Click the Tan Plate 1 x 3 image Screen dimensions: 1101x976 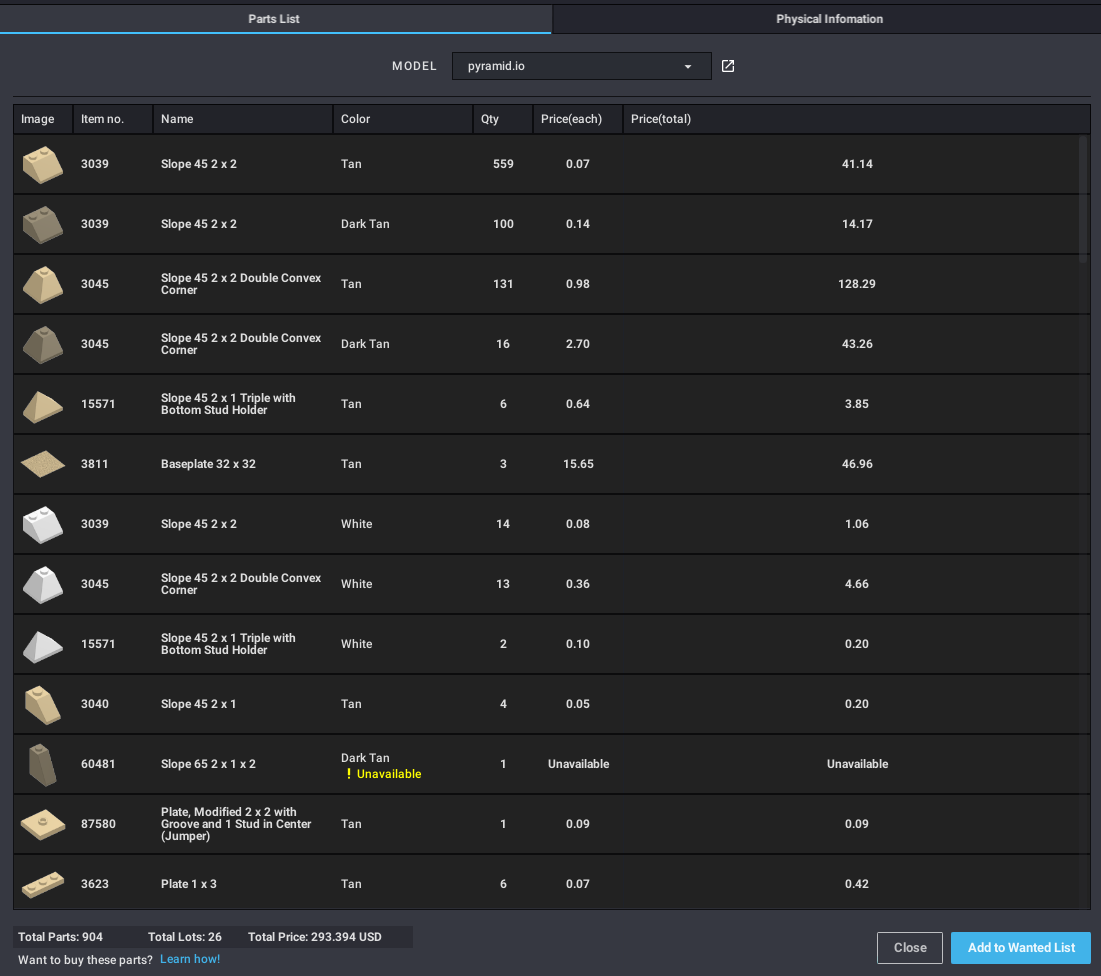click(x=42, y=884)
